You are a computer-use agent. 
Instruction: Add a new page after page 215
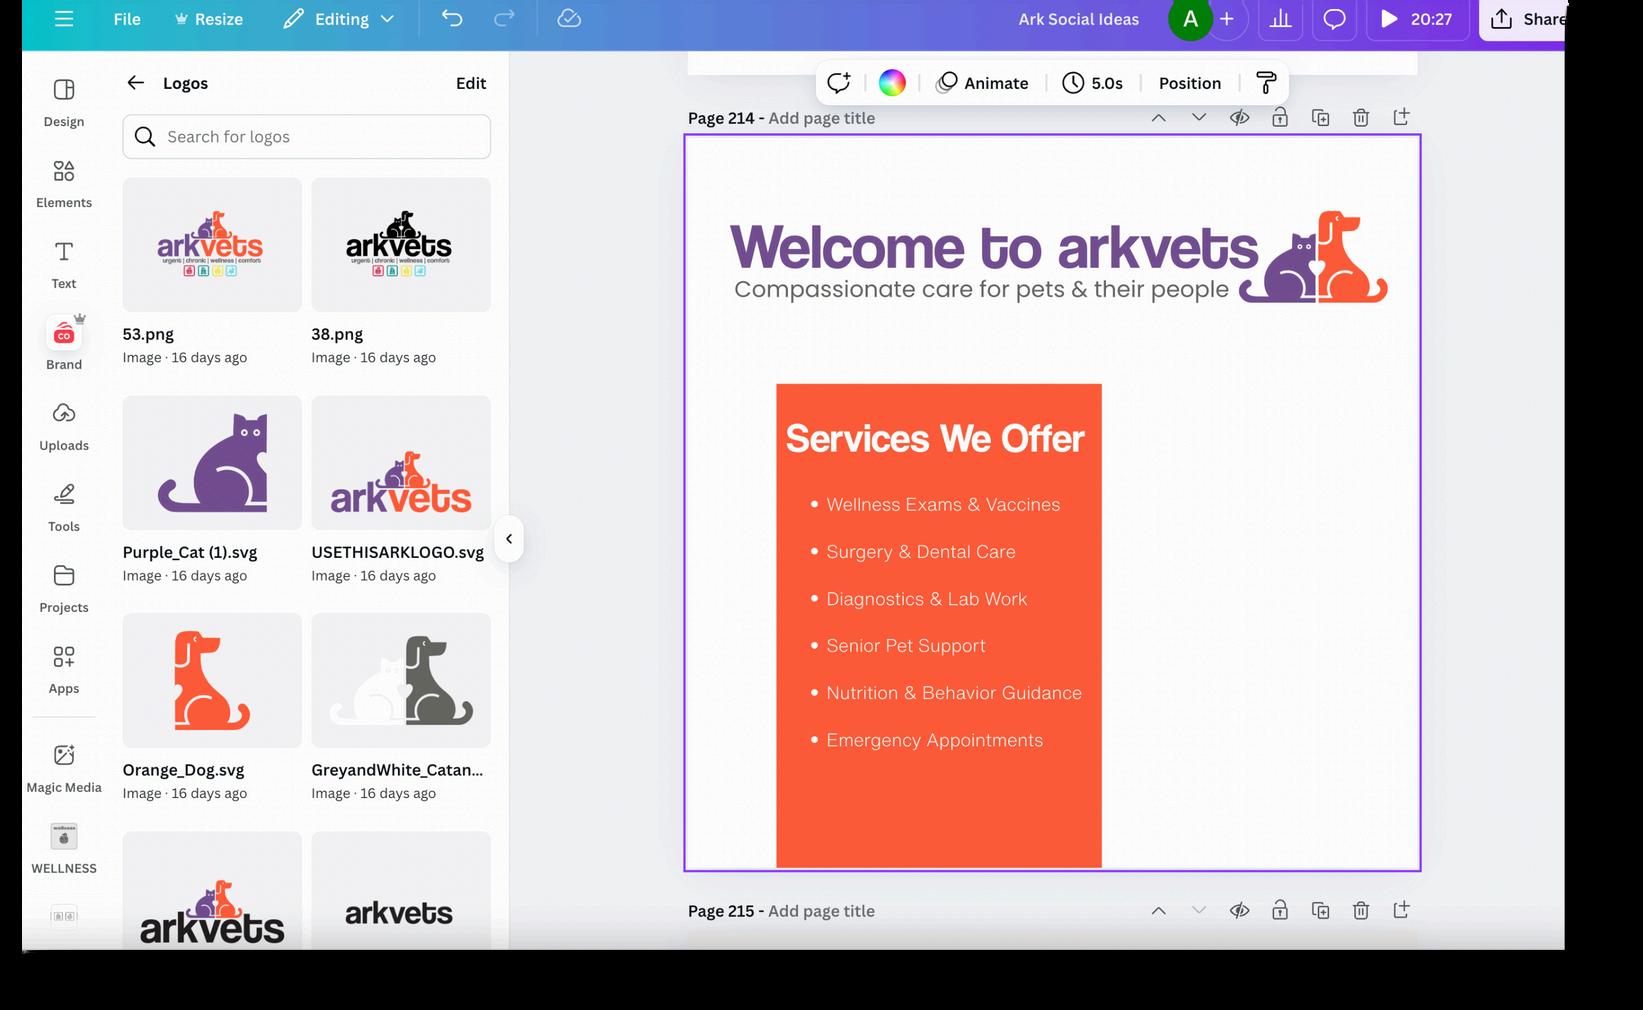pyautogui.click(x=1402, y=911)
